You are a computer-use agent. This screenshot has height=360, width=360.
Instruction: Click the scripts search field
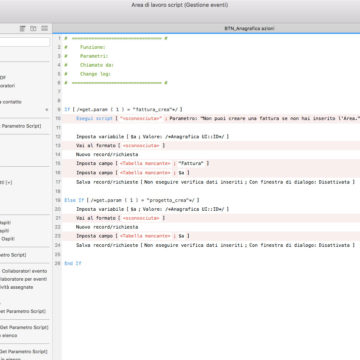point(25,42)
